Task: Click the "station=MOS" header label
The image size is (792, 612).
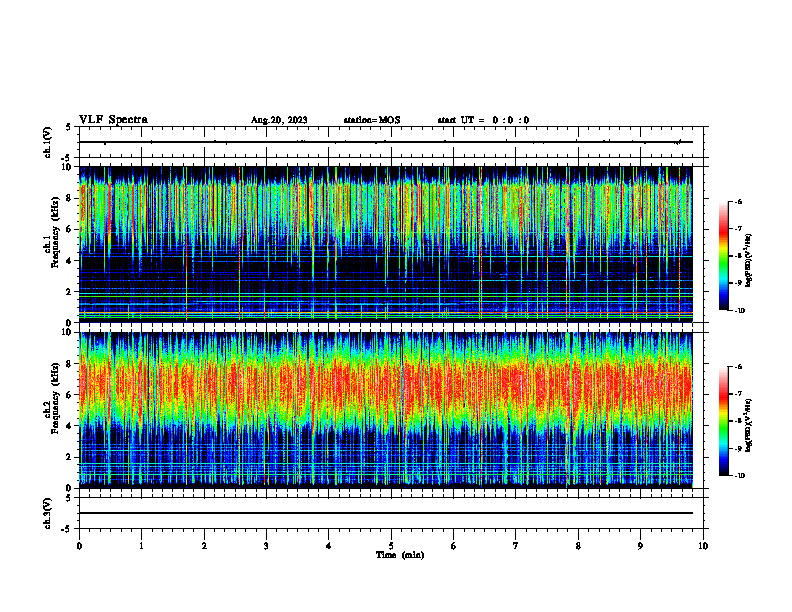Action: tap(372, 120)
